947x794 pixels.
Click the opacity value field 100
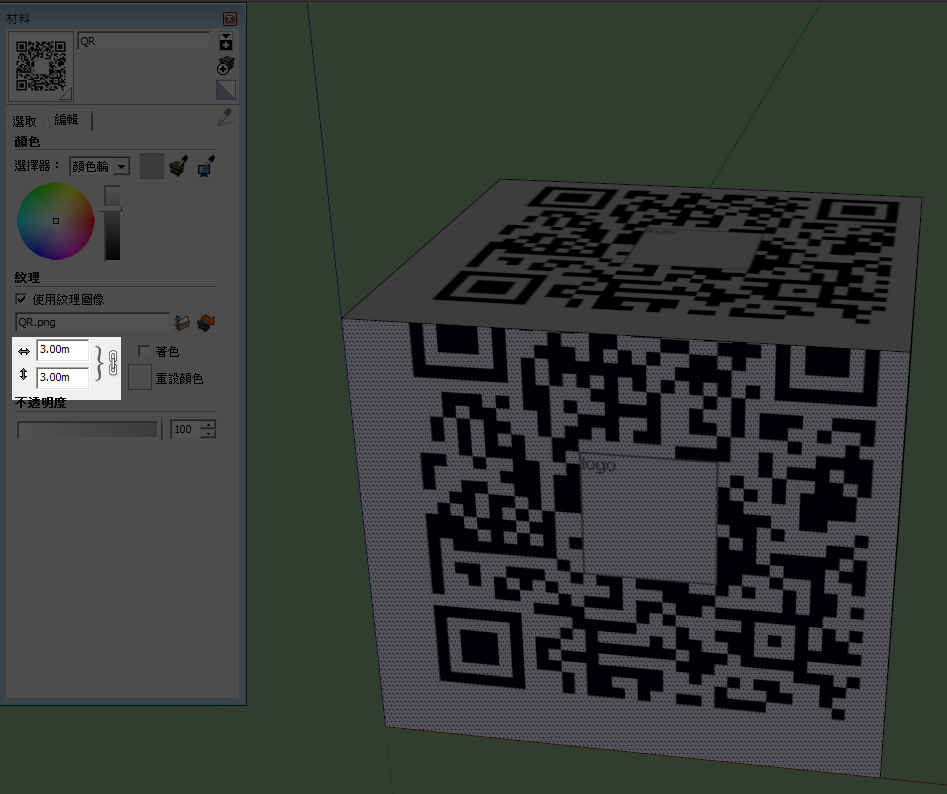185,429
